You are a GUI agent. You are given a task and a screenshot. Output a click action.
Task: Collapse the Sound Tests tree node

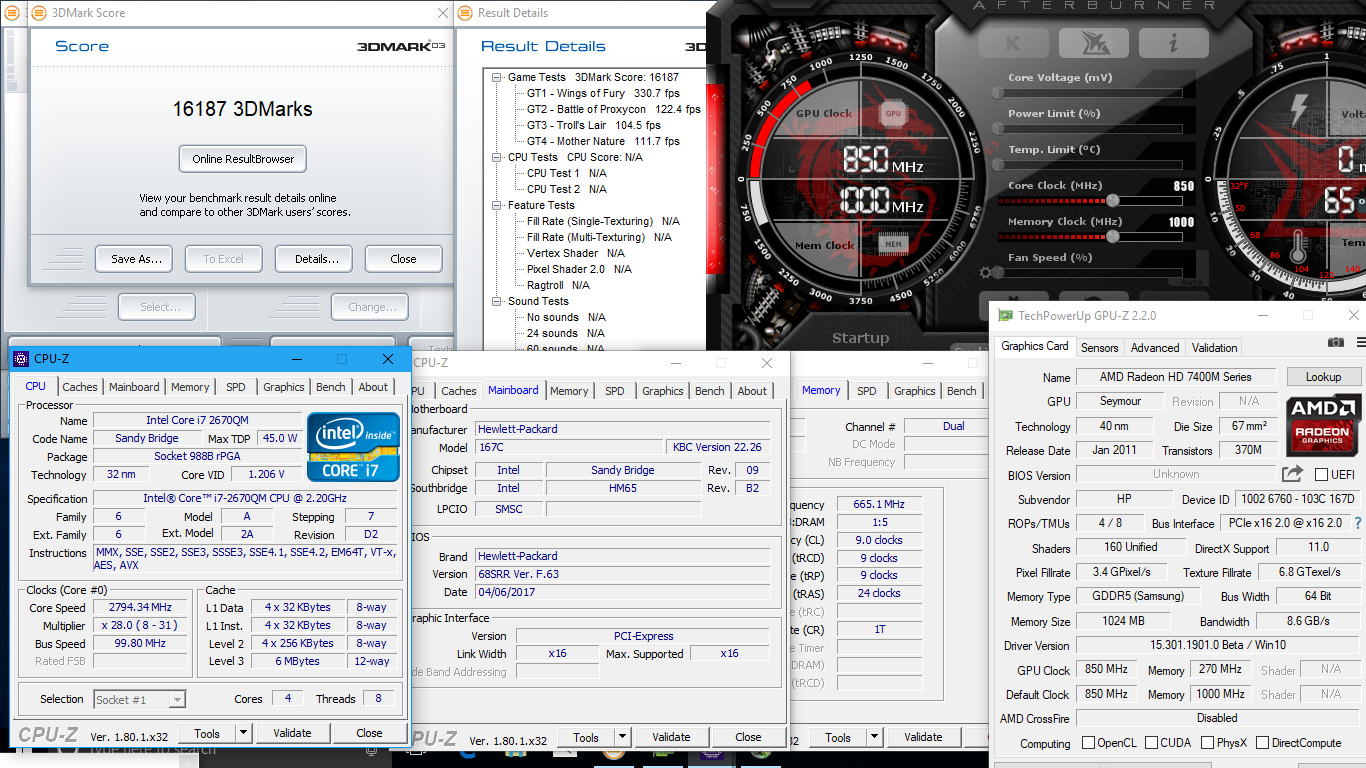pyautogui.click(x=498, y=301)
